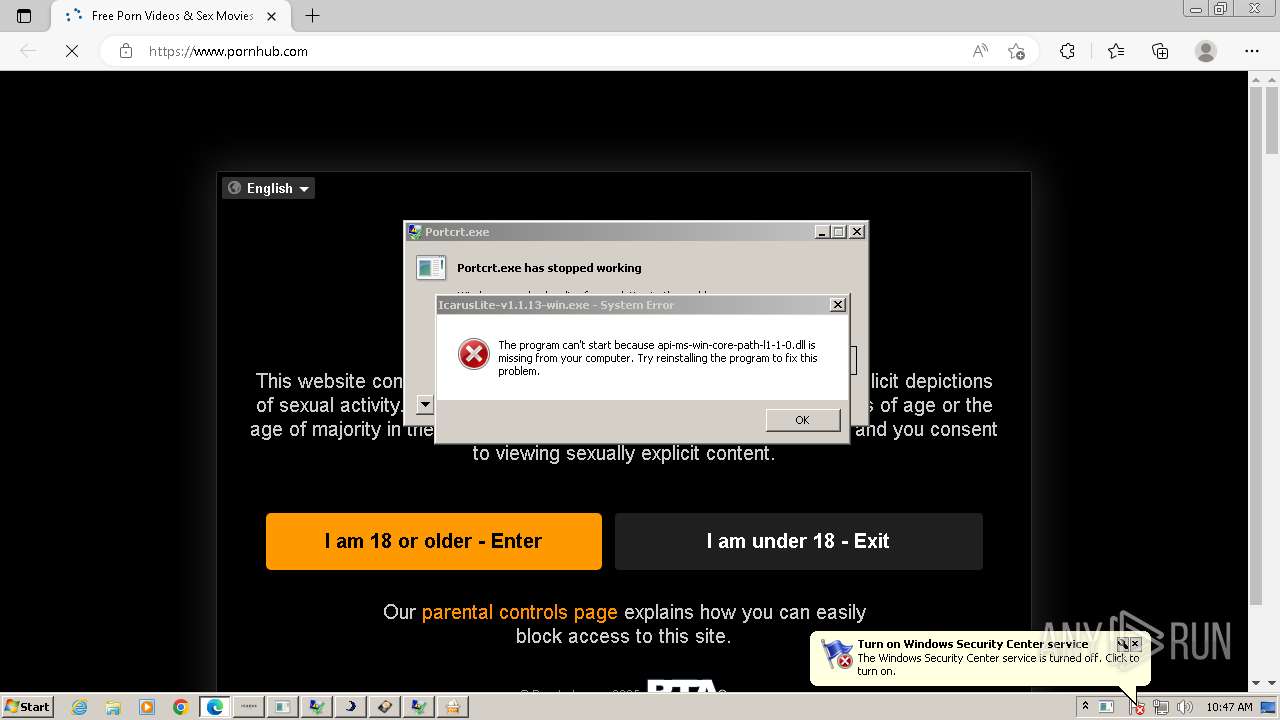Open the volume speaker tray icon

(x=1185, y=707)
